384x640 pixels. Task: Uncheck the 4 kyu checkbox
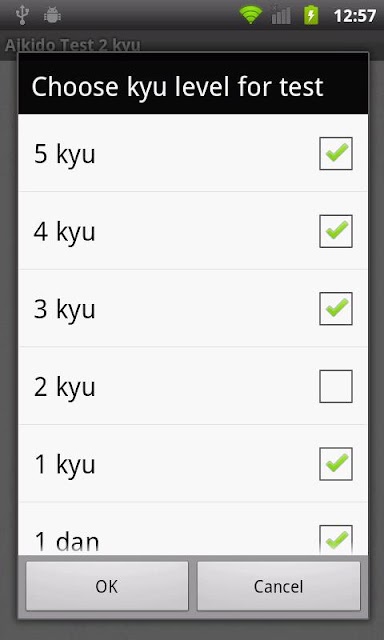click(x=336, y=231)
